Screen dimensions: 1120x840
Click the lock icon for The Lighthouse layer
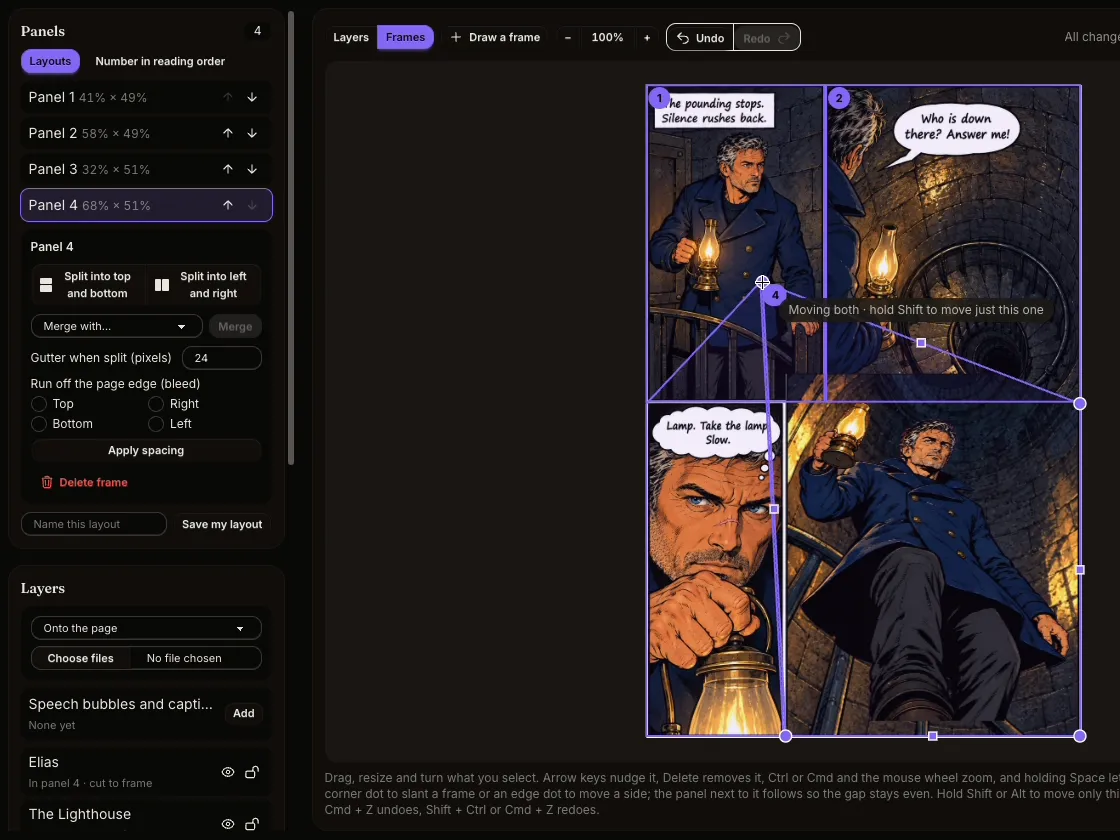[x=252, y=824]
